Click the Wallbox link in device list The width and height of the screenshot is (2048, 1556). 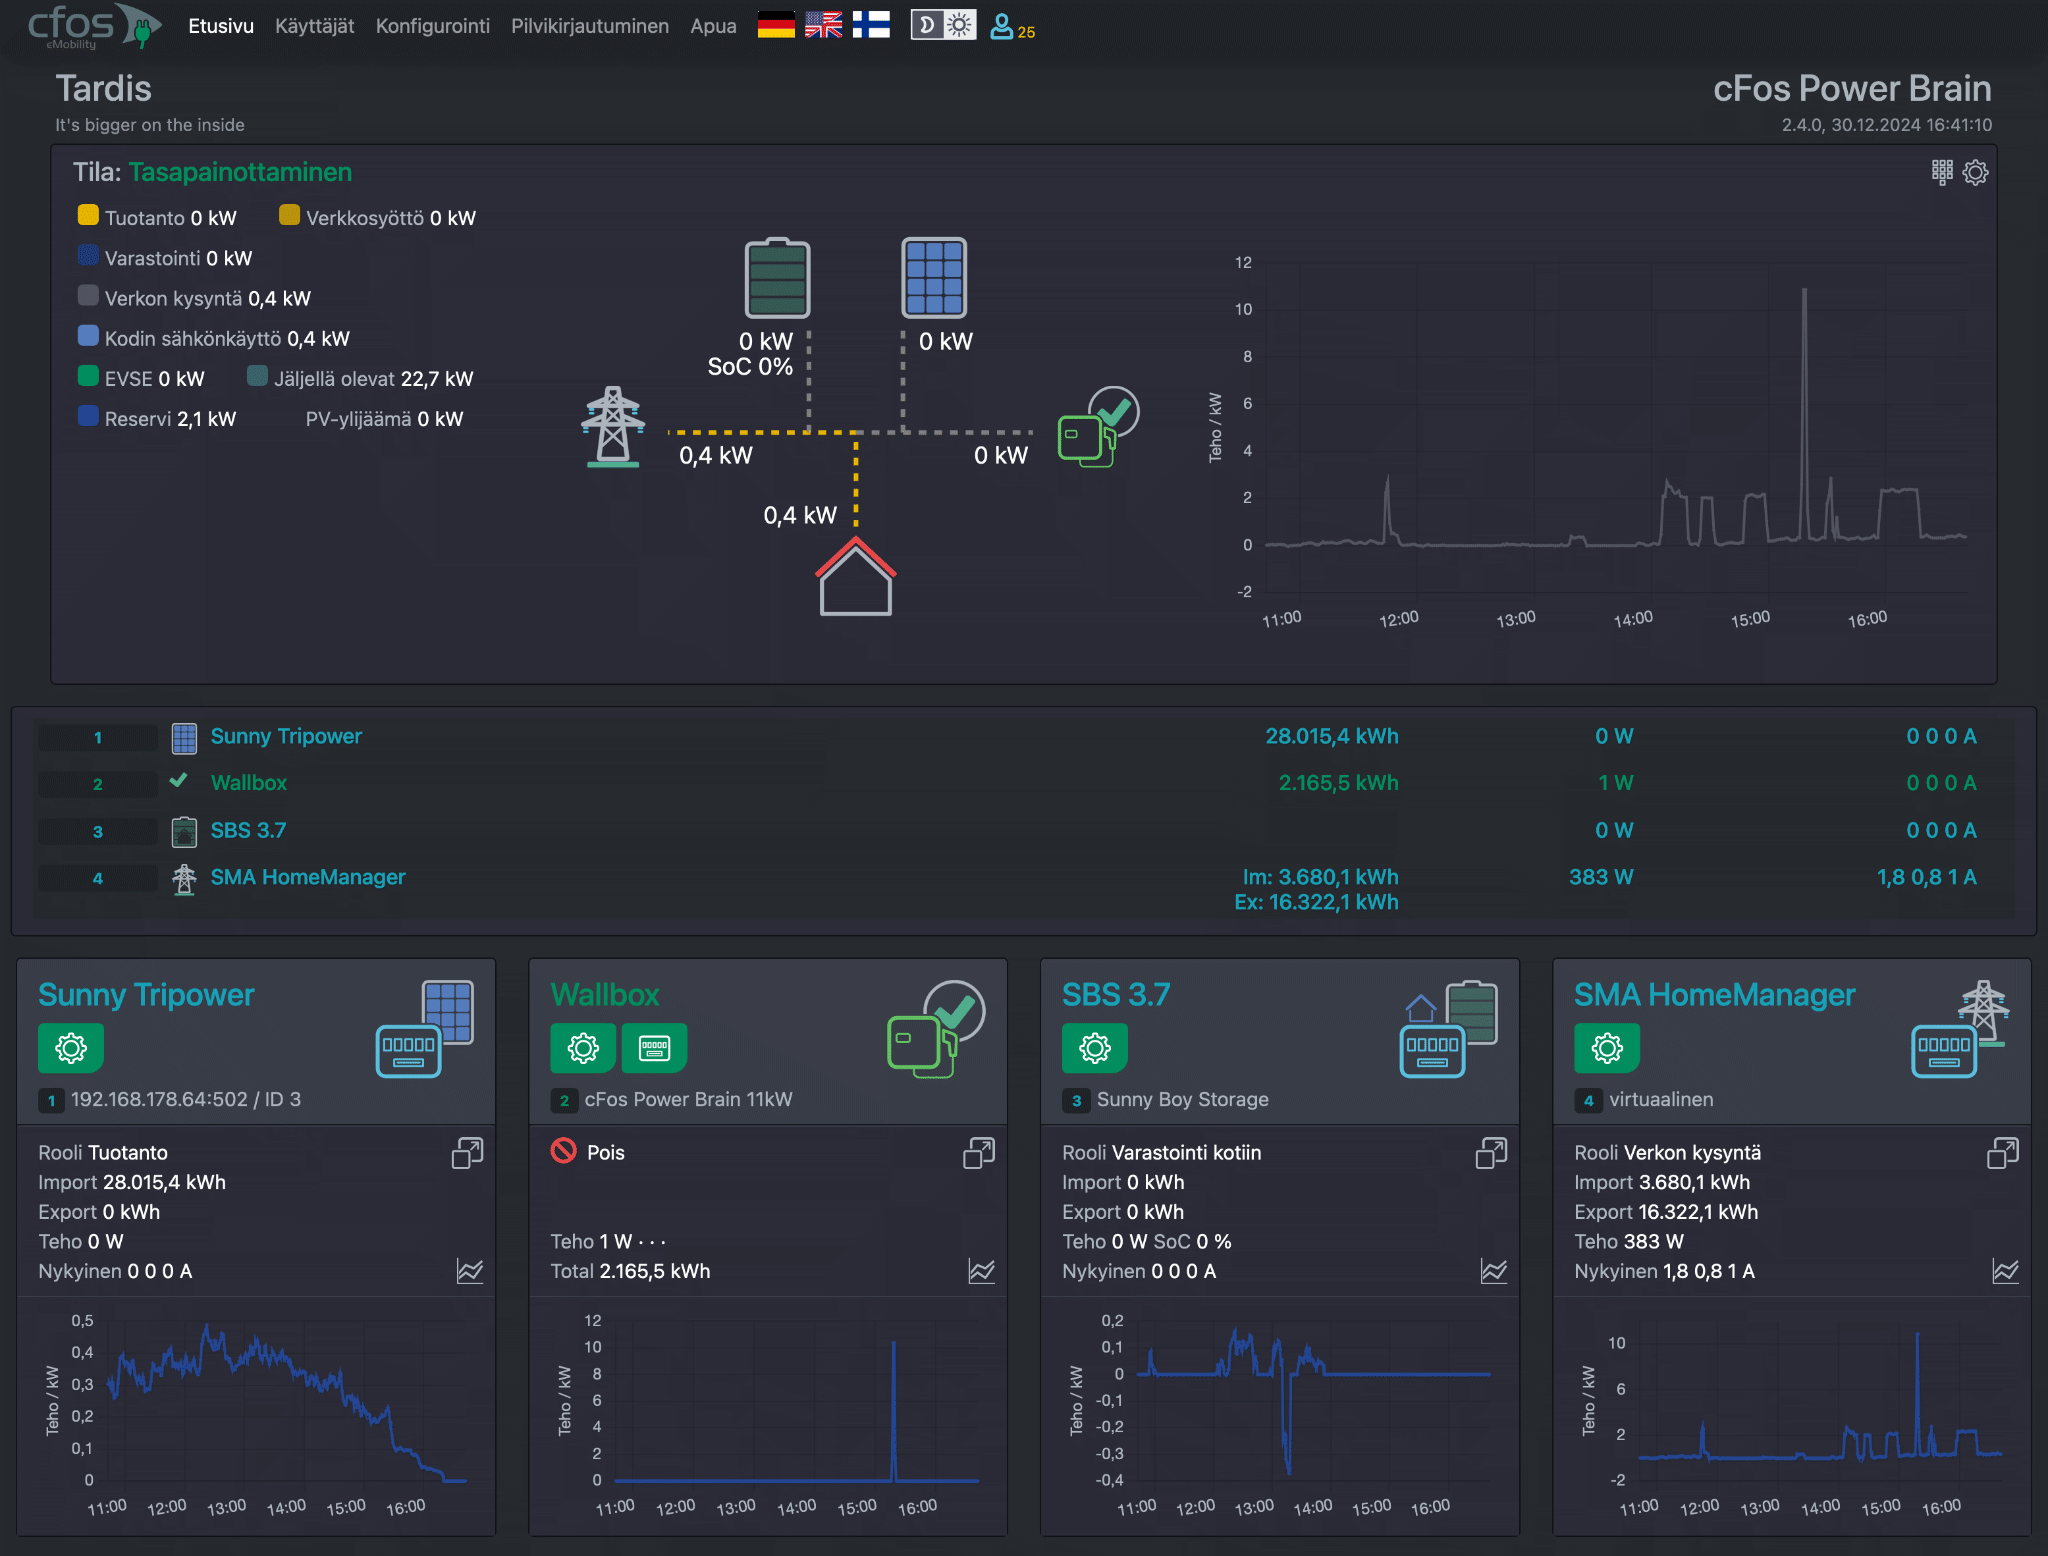248,783
